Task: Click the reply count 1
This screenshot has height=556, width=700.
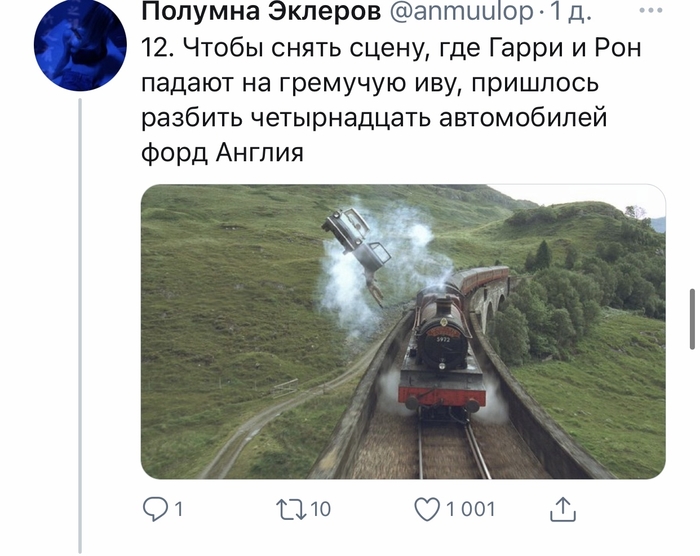Action: point(179,510)
